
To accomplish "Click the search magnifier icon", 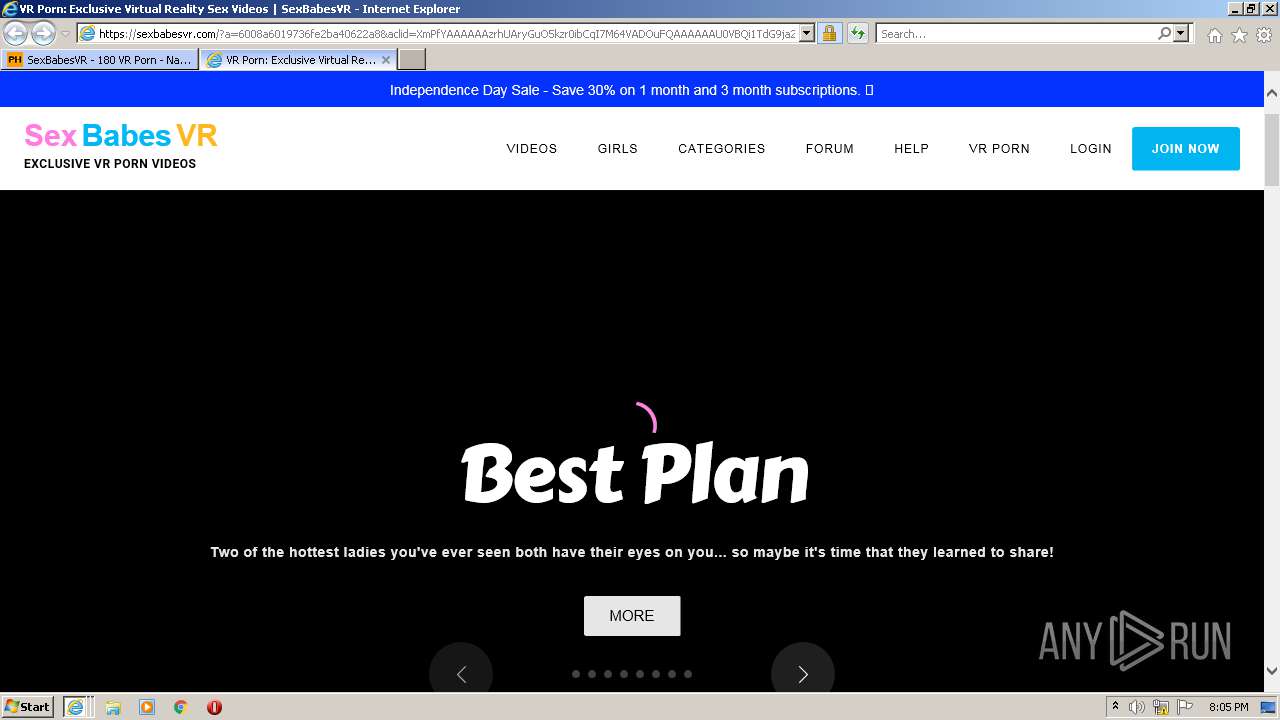I will pyautogui.click(x=1164, y=33).
